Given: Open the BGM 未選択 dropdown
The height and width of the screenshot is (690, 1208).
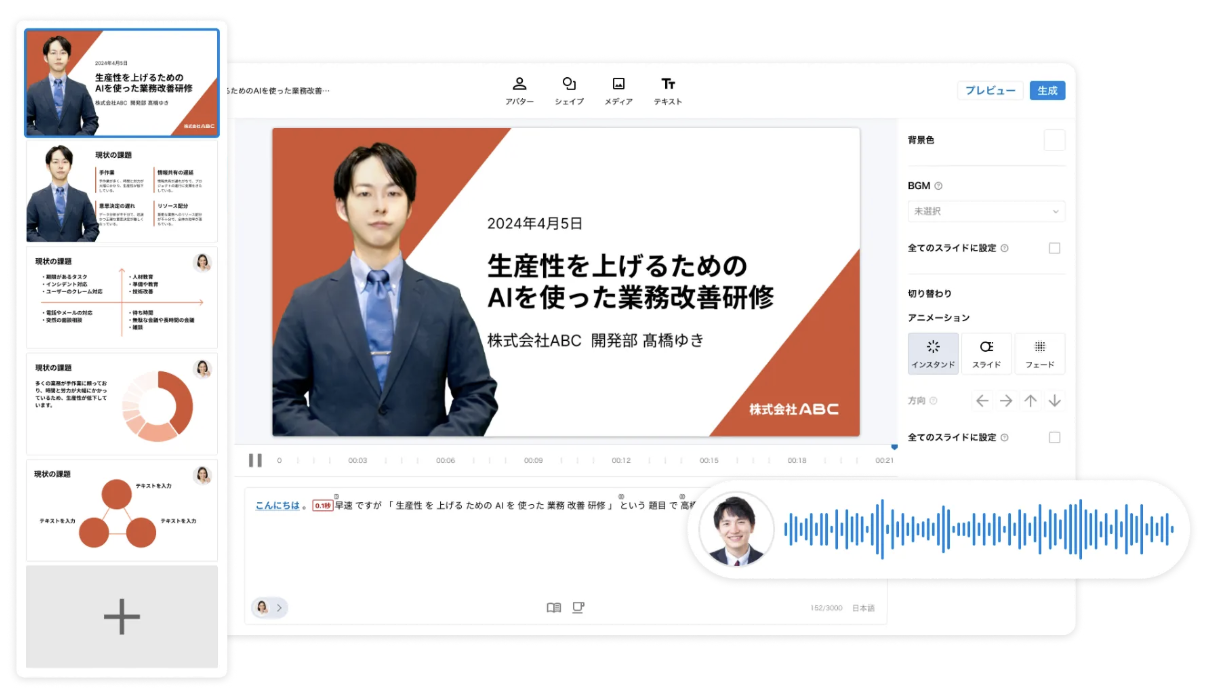Looking at the screenshot, I should 985,211.
